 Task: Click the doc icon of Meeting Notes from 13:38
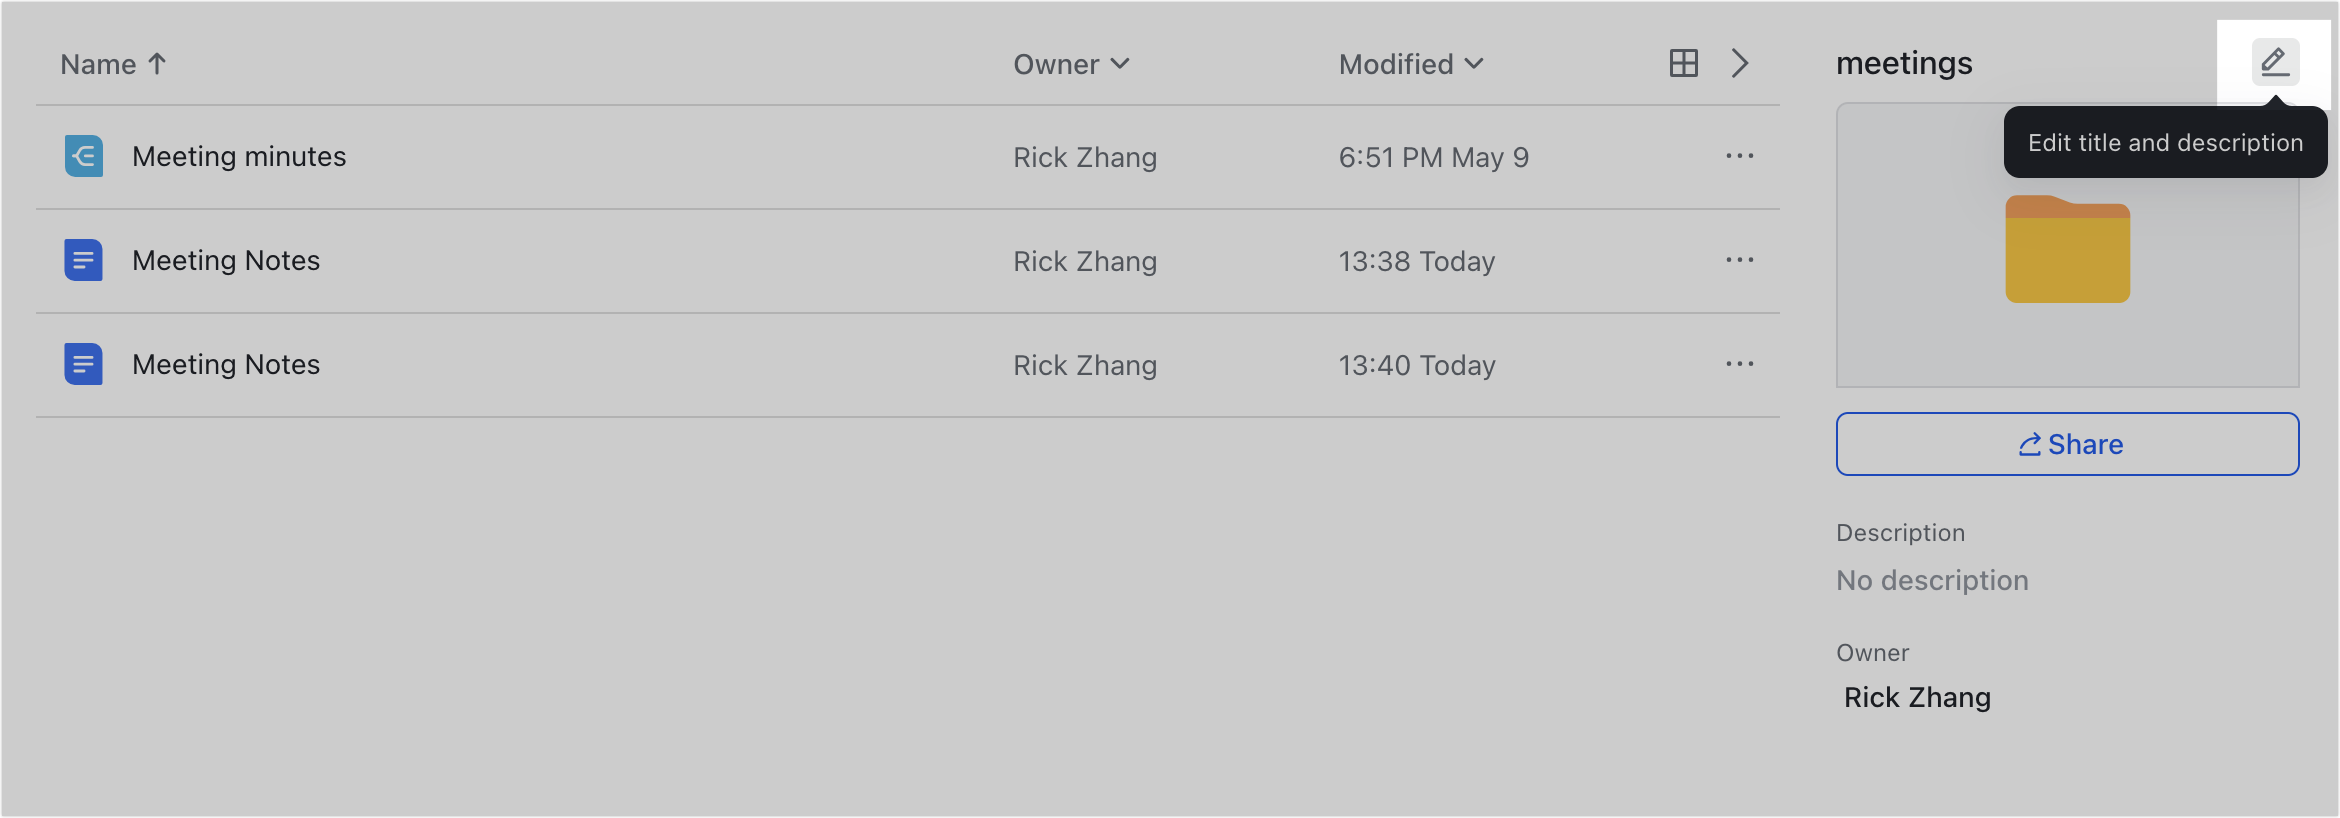[x=84, y=260]
